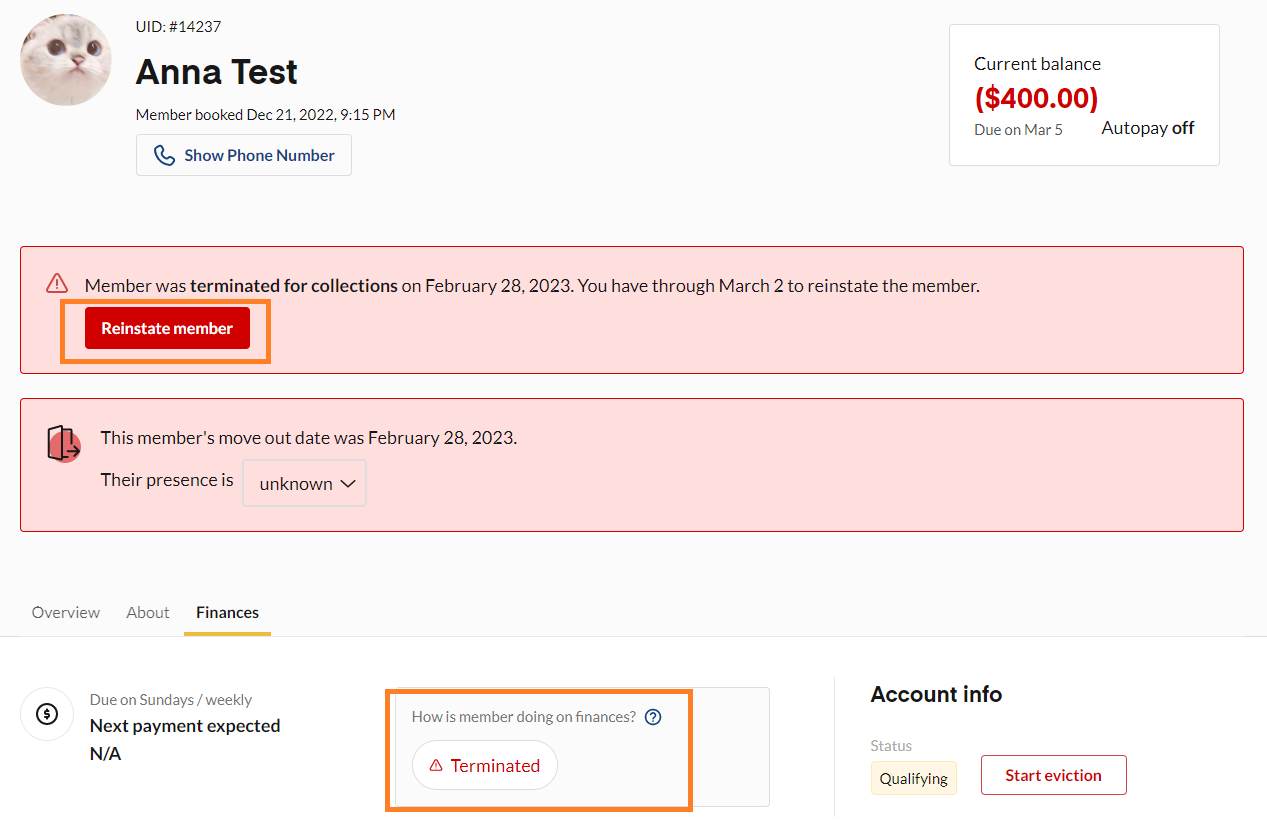Viewport: 1267px width, 833px height.
Task: Expand the presence dropdown showing unknown
Action: click(305, 483)
